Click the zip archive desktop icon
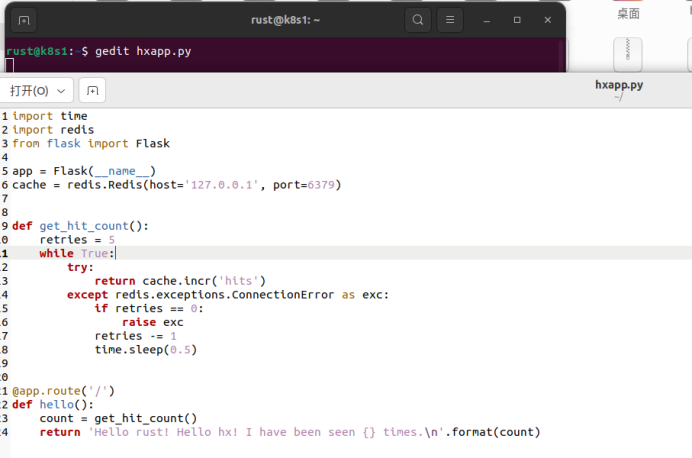The image size is (692, 458). click(x=628, y=55)
